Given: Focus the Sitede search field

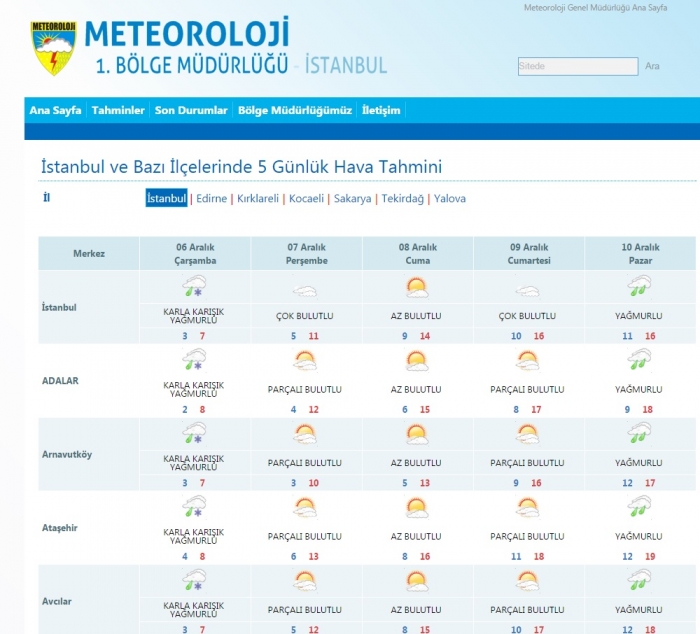Looking at the screenshot, I should pos(578,67).
